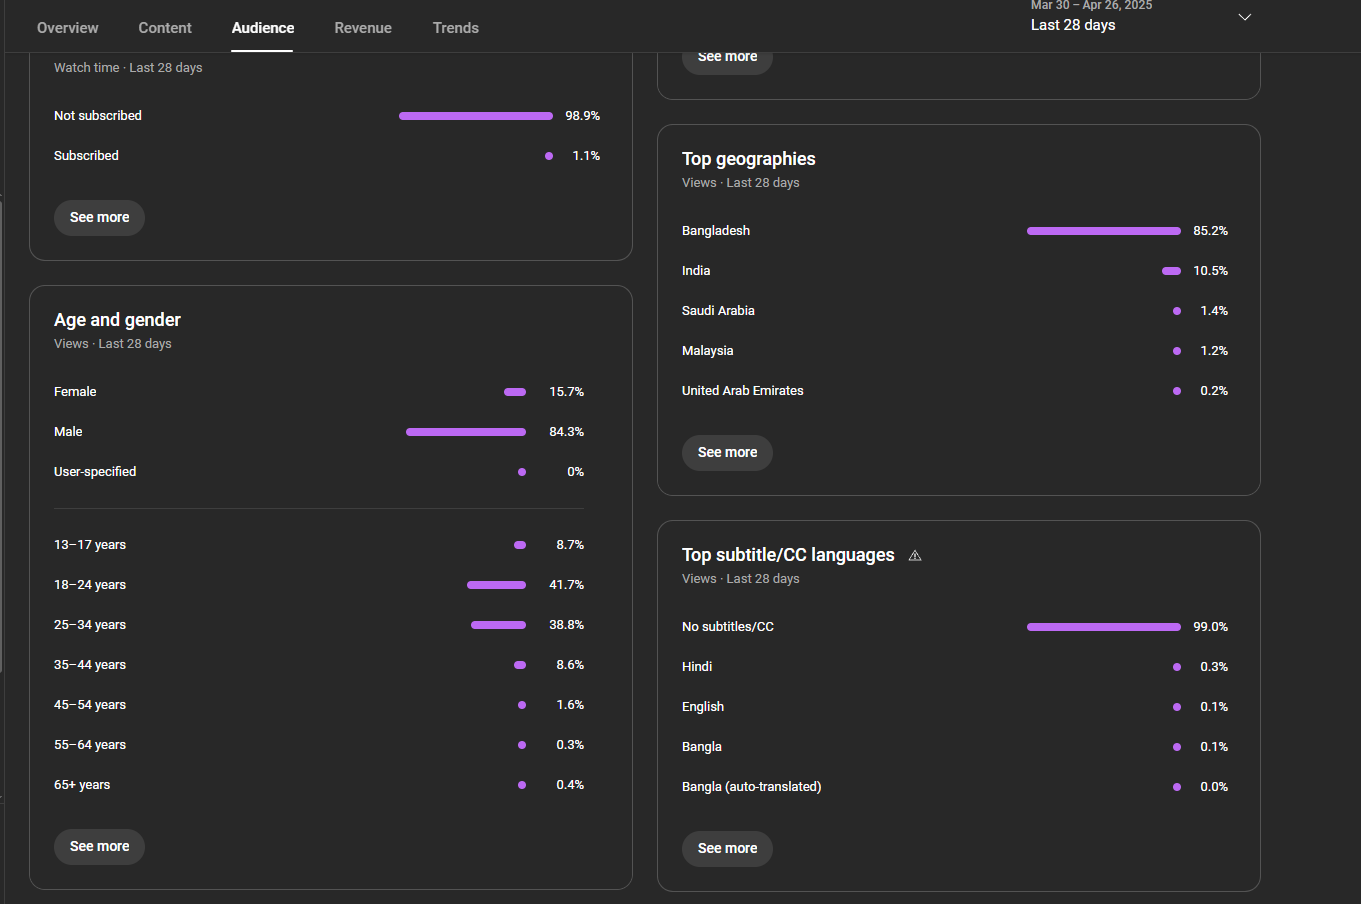Click See more under Age and gender
1361x904 pixels.
pos(99,846)
